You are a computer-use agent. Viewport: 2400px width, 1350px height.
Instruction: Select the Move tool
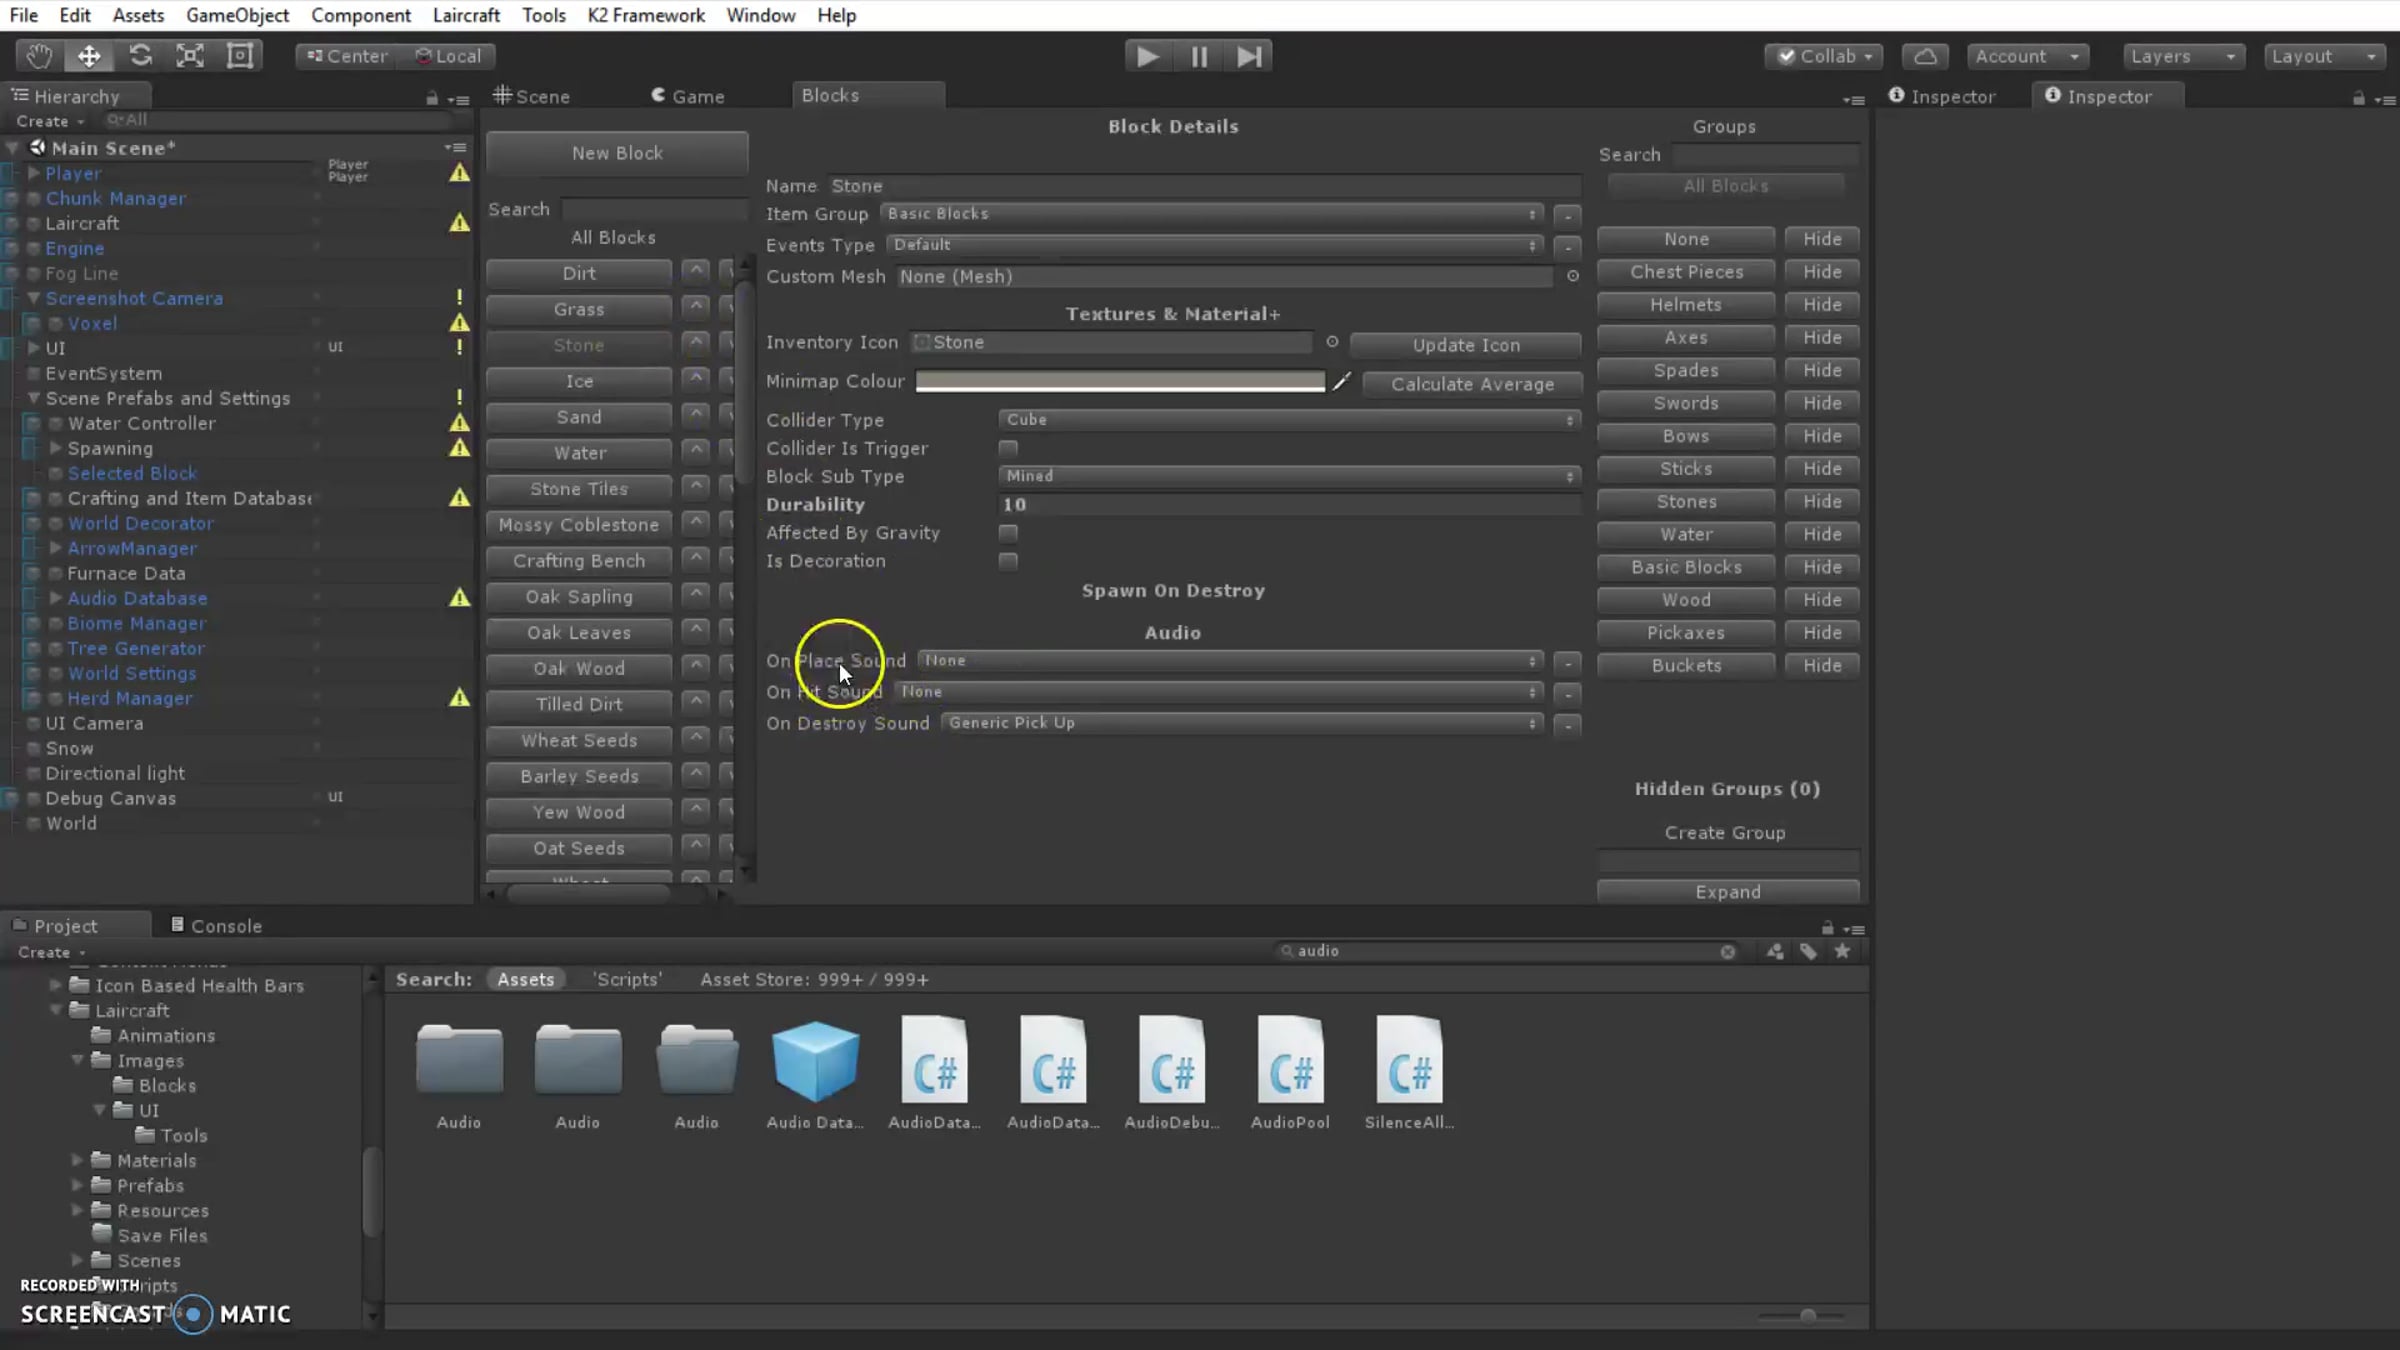tap(89, 56)
